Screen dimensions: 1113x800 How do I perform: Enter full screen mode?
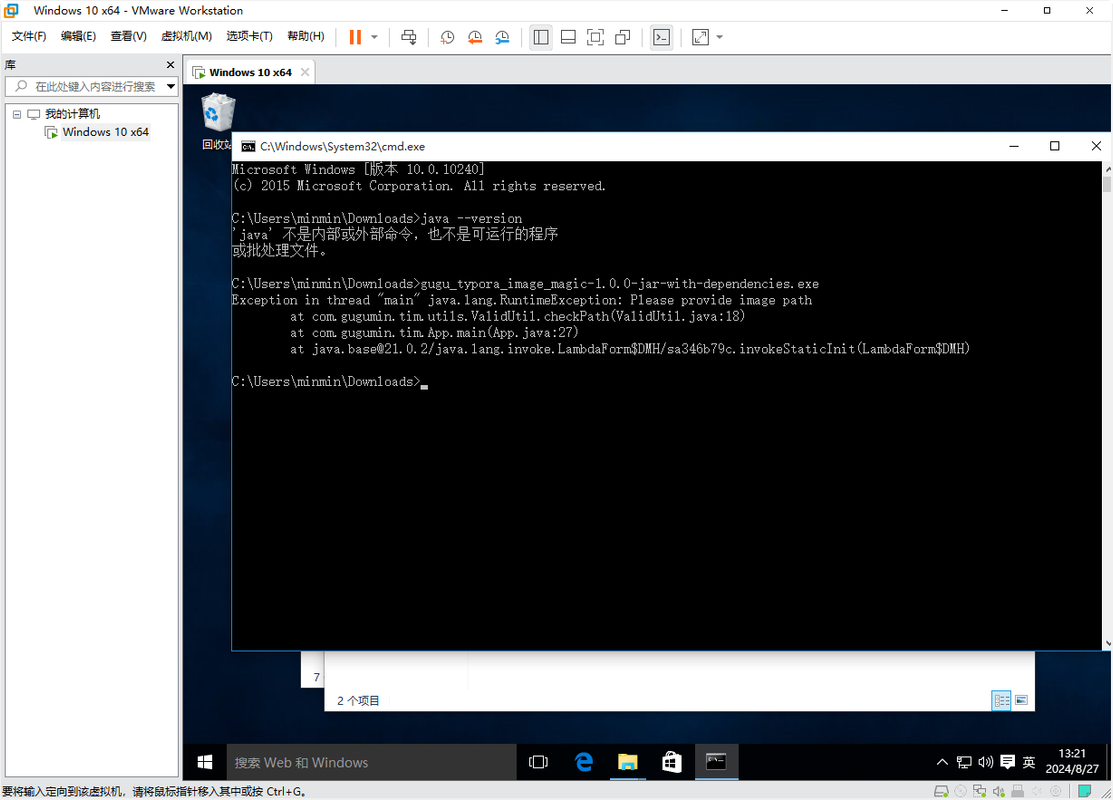(x=596, y=37)
